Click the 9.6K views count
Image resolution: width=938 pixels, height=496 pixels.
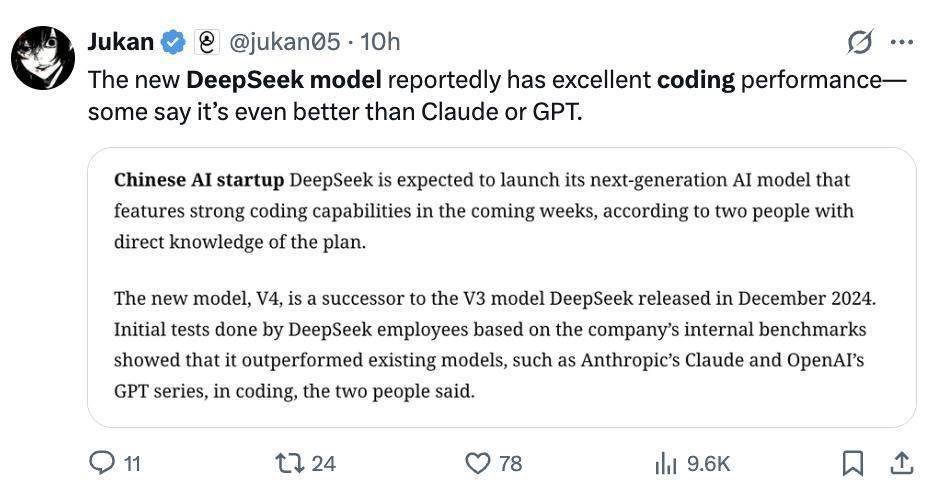[709, 464]
